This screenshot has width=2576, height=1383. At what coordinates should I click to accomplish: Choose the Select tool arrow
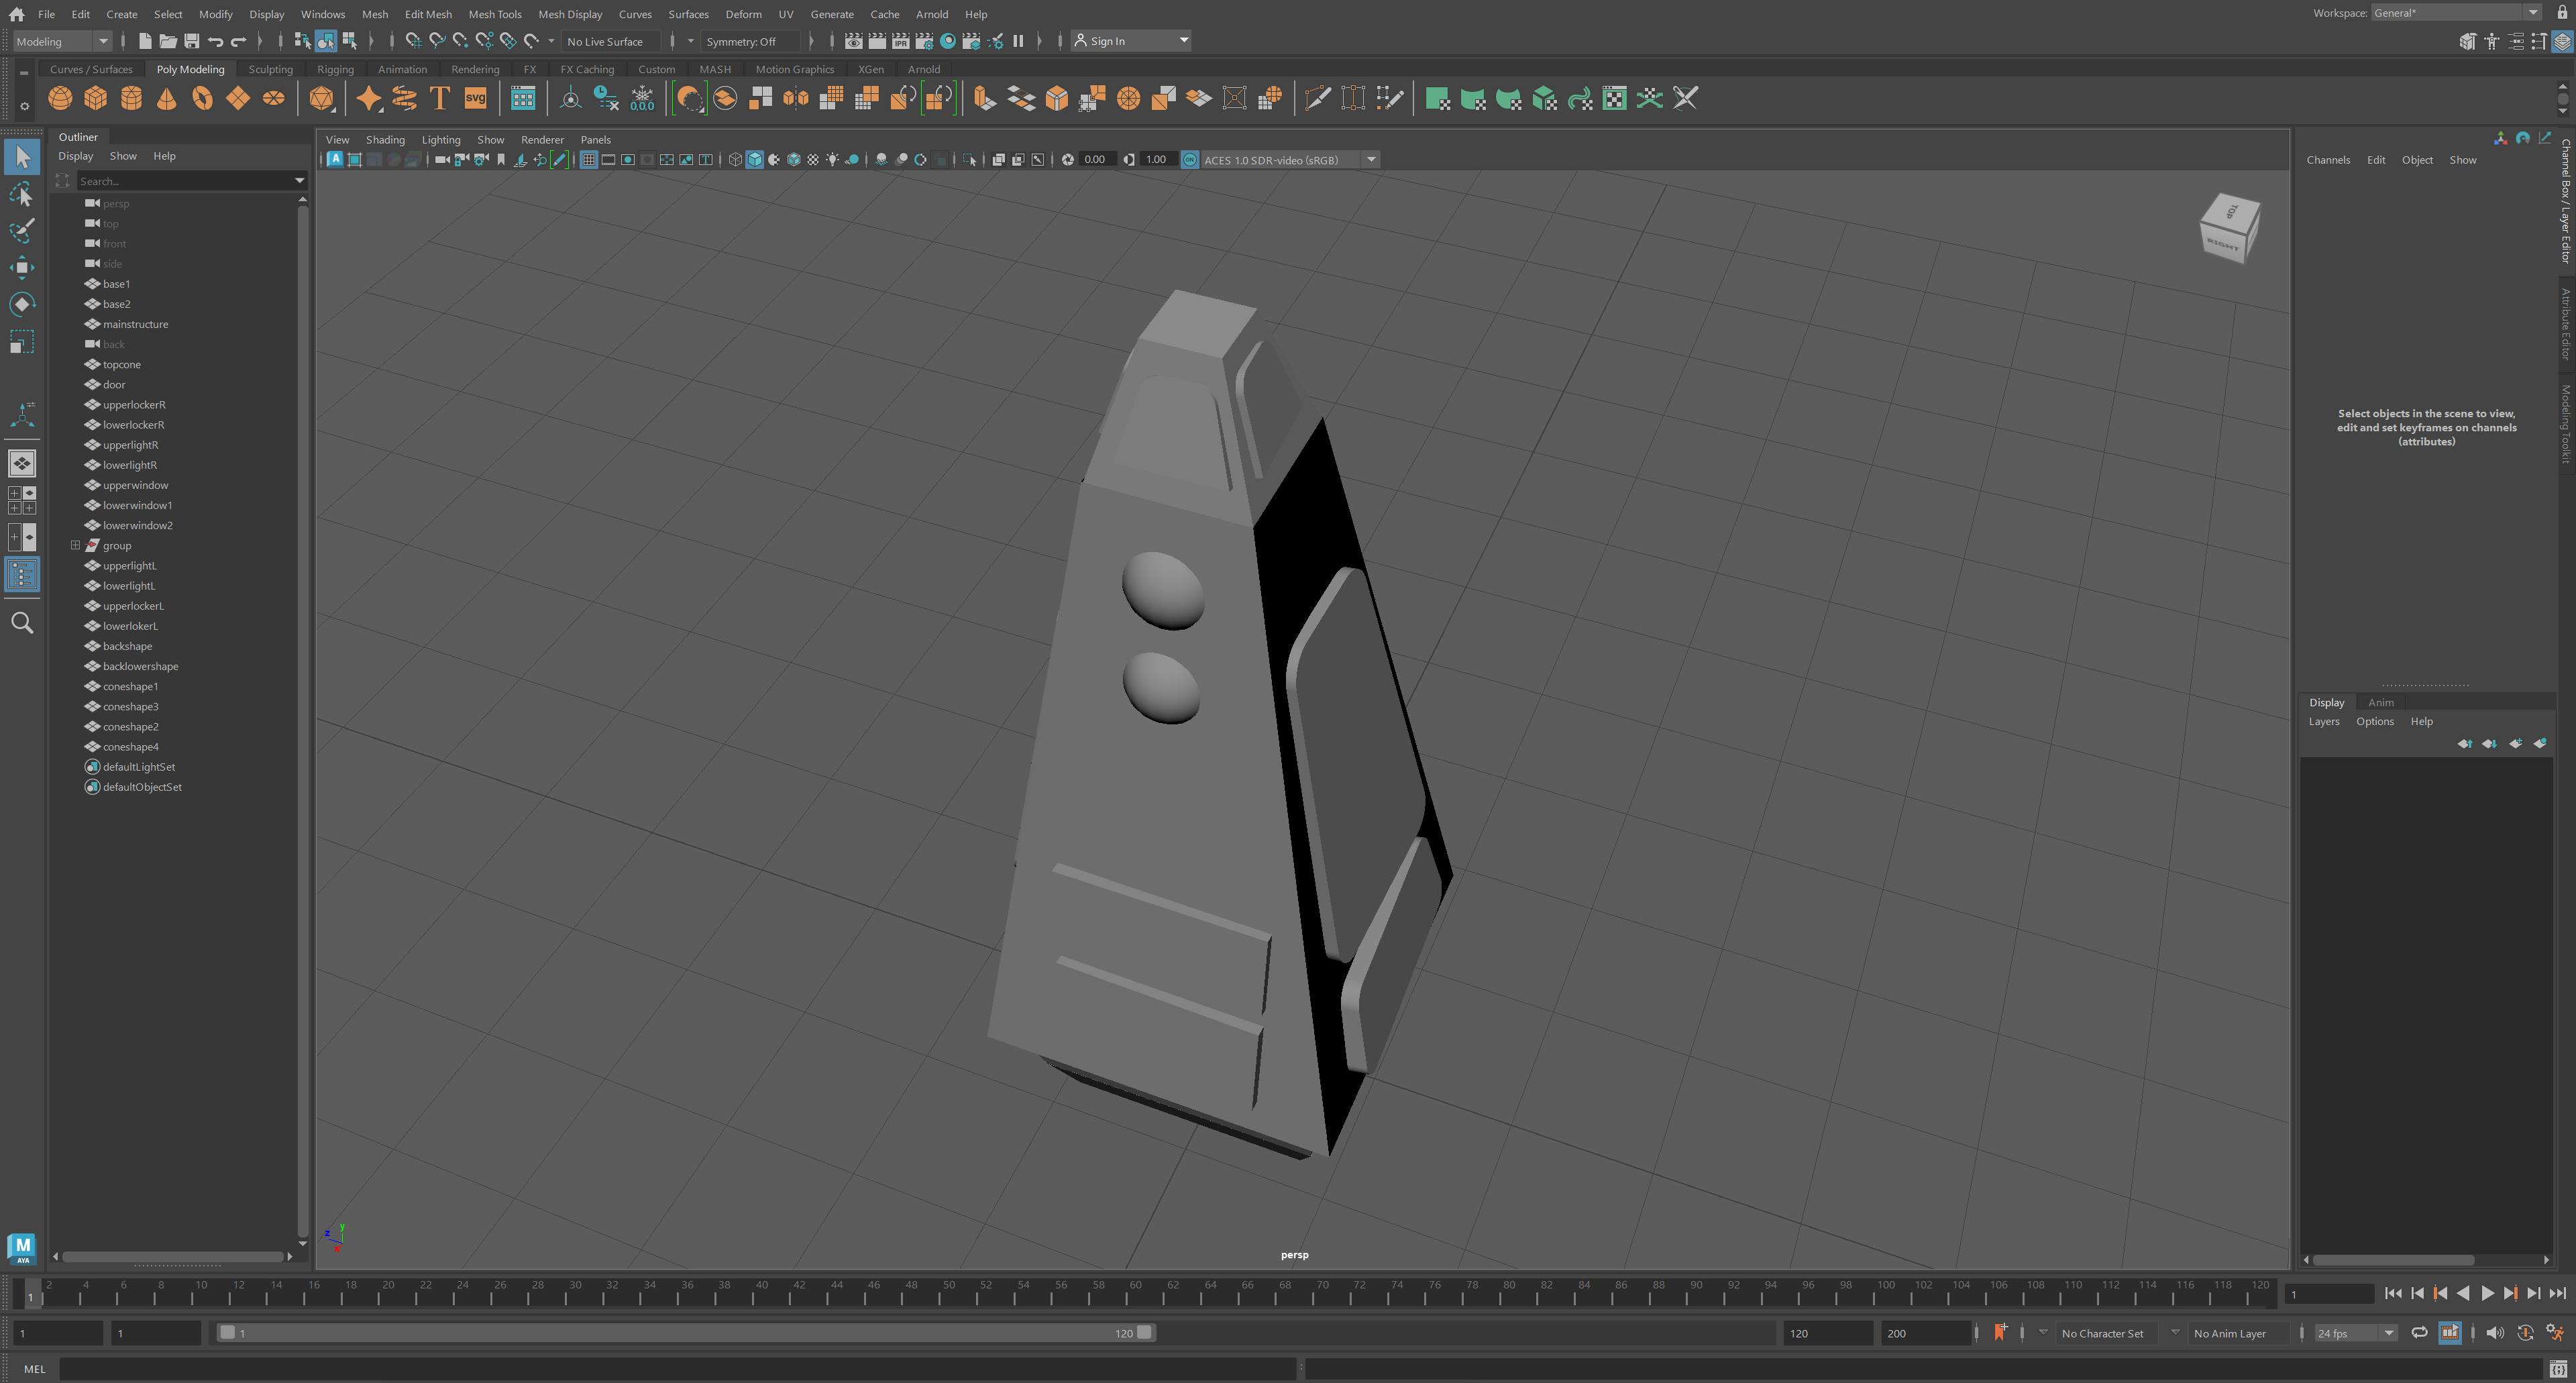[x=22, y=157]
